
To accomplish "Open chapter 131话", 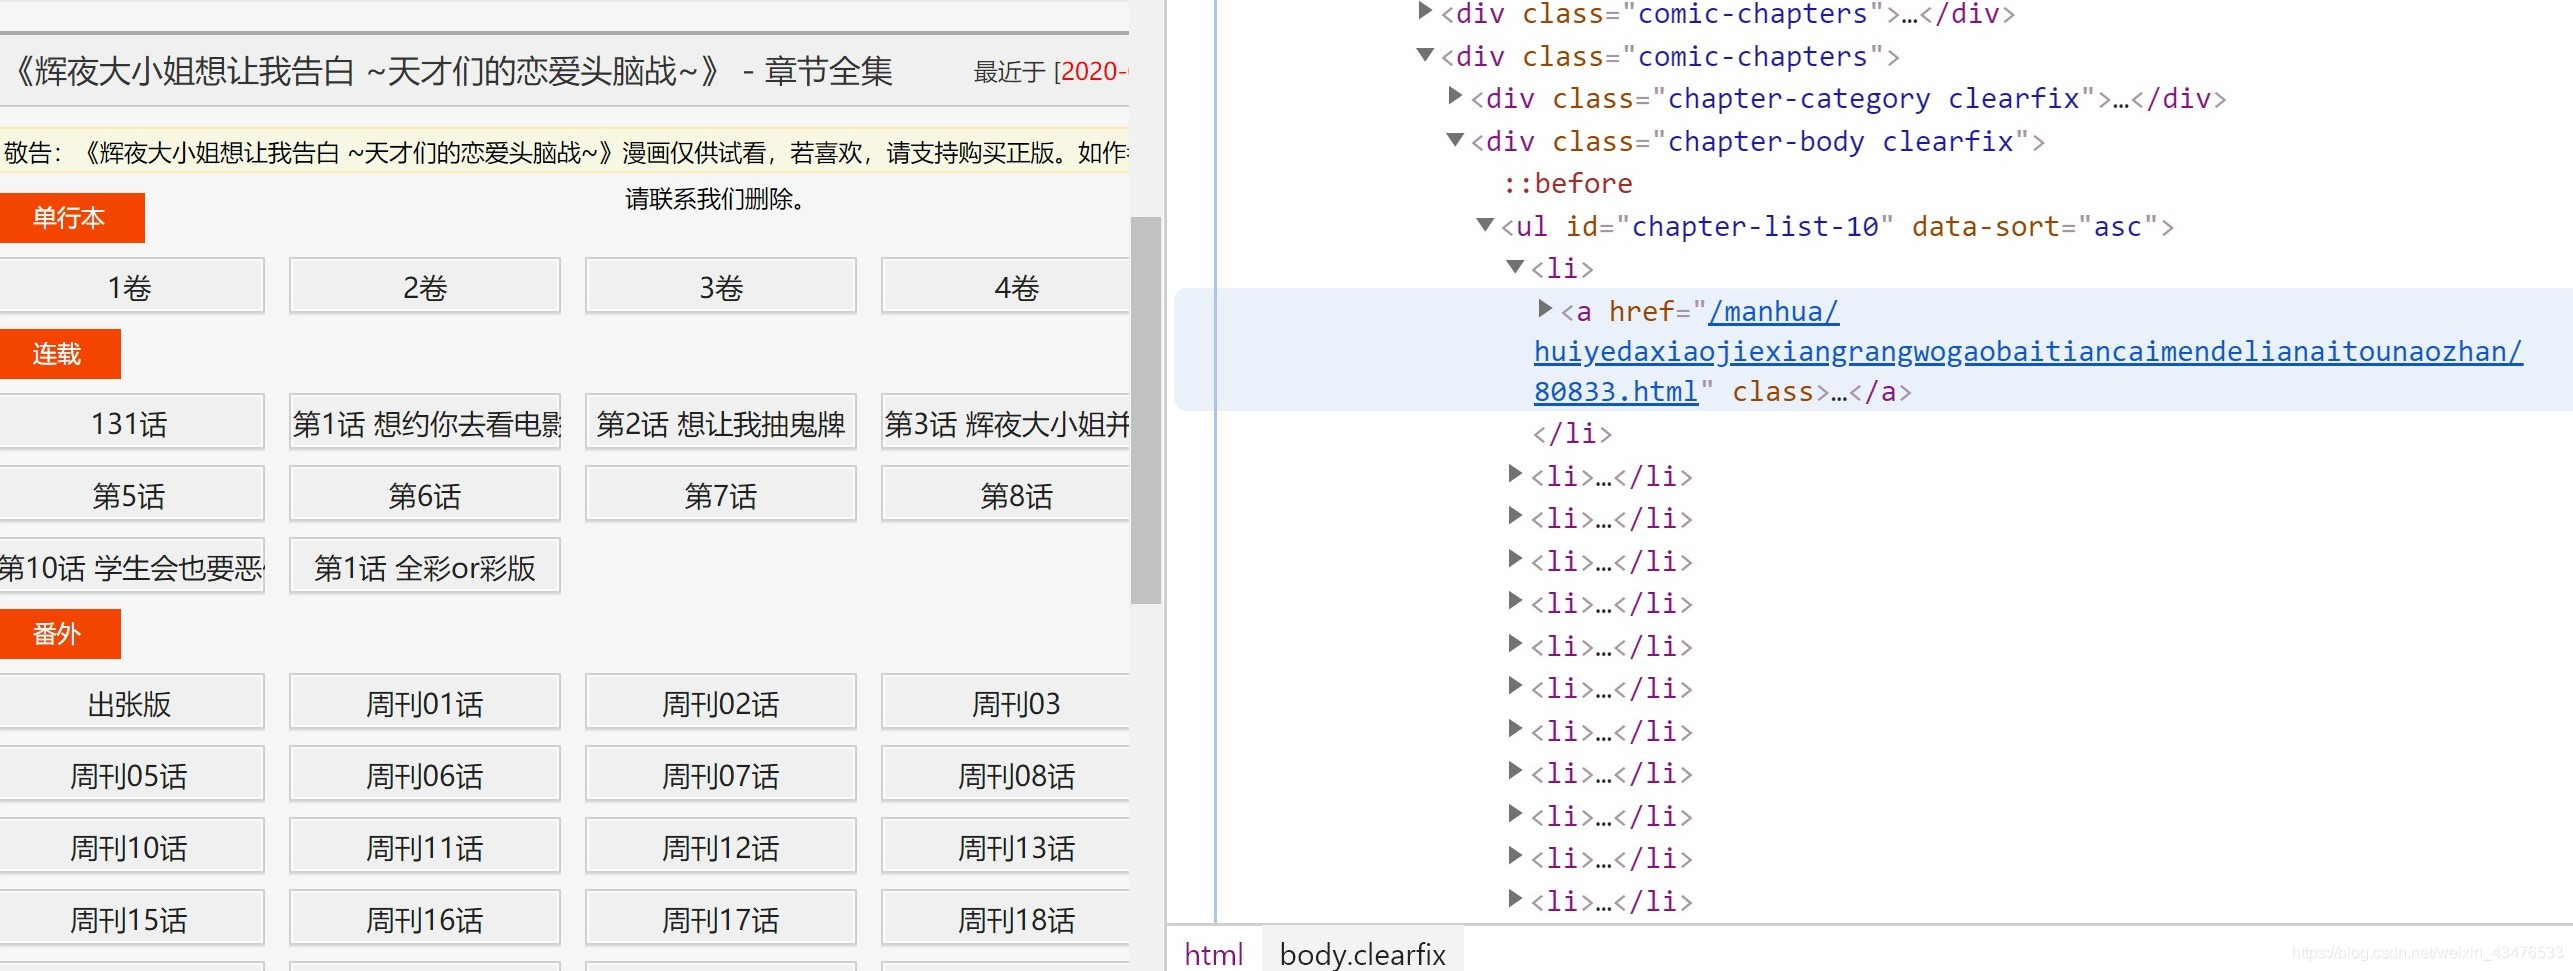I will click(x=131, y=423).
